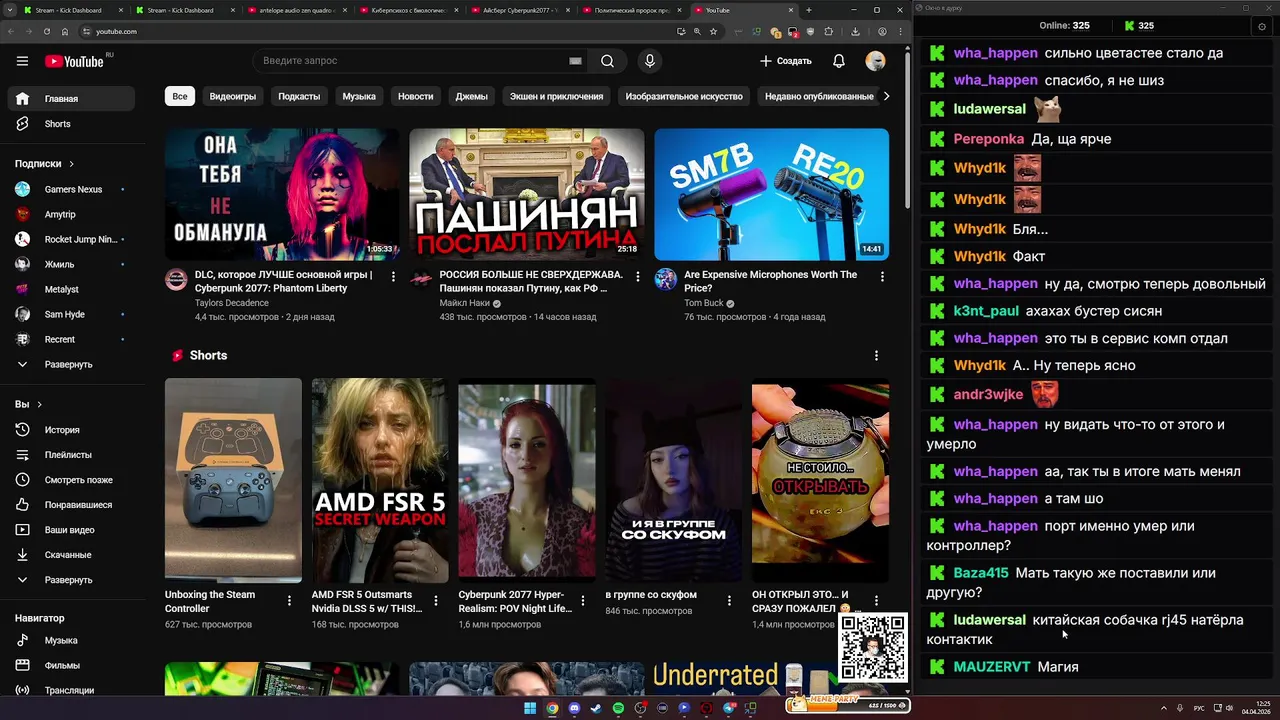Open Gamers Nexus subscription channel

[x=71, y=189]
